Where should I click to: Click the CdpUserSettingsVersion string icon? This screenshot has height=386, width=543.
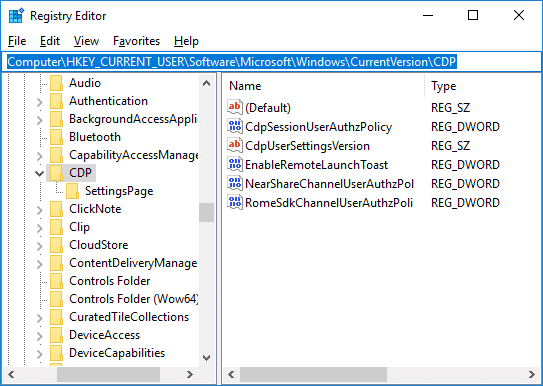234,145
